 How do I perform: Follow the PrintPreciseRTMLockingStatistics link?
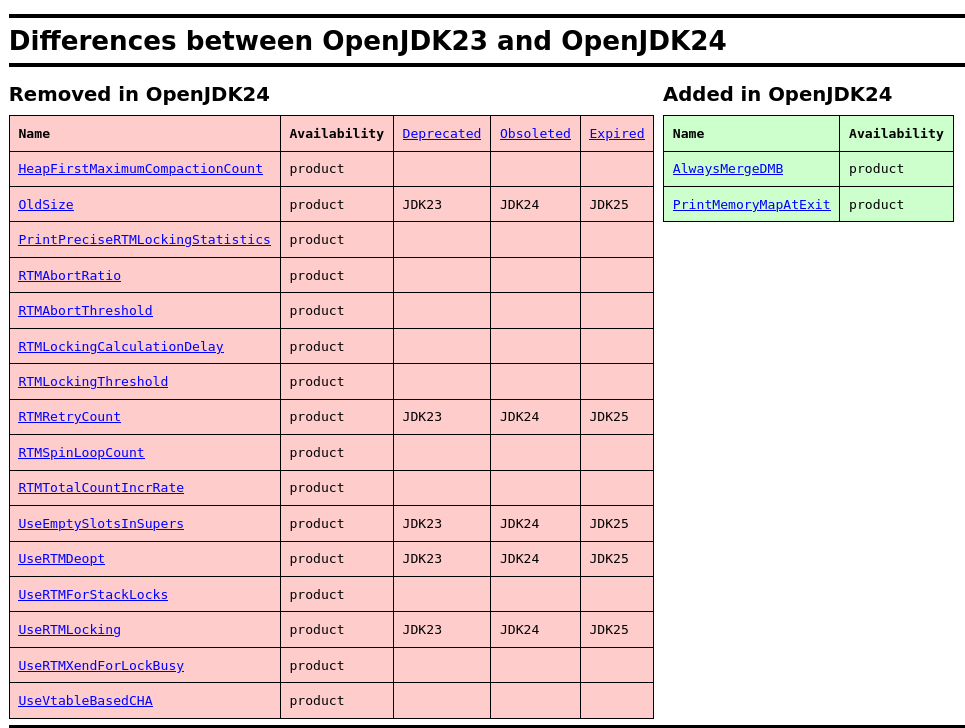[145, 239]
